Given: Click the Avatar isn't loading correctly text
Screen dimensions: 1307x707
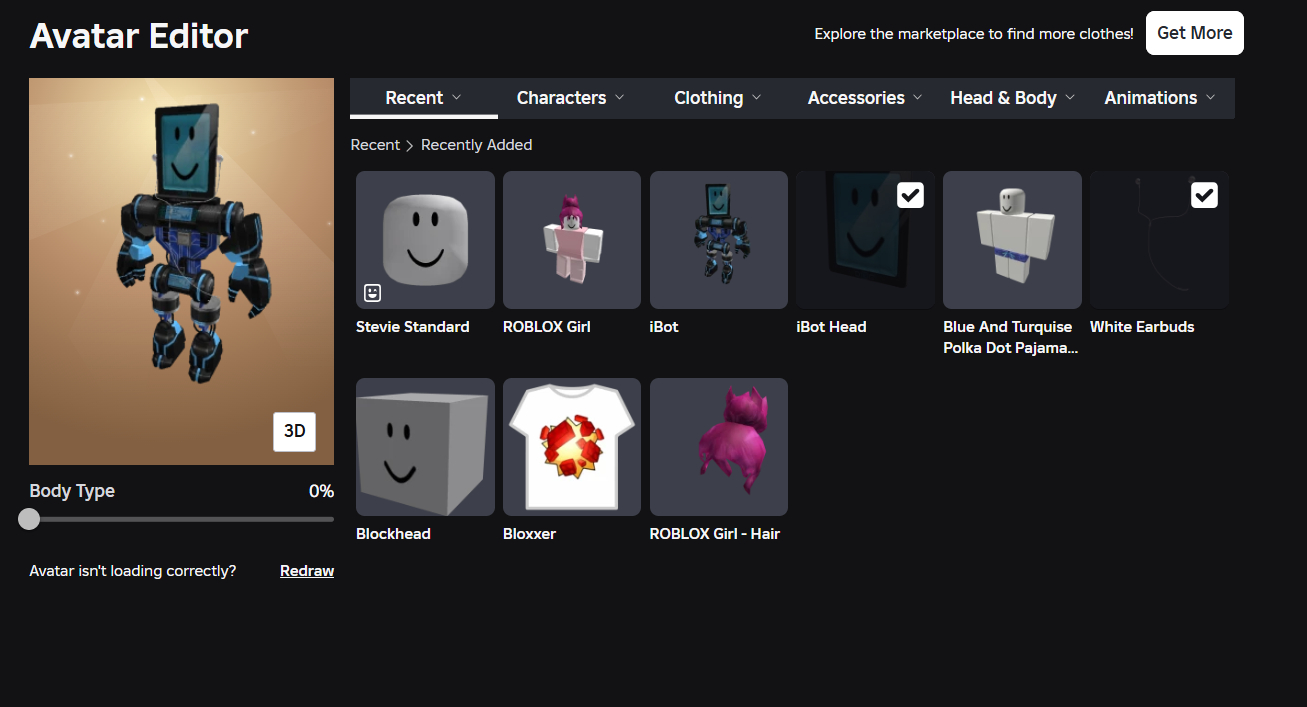Looking at the screenshot, I should point(133,571).
